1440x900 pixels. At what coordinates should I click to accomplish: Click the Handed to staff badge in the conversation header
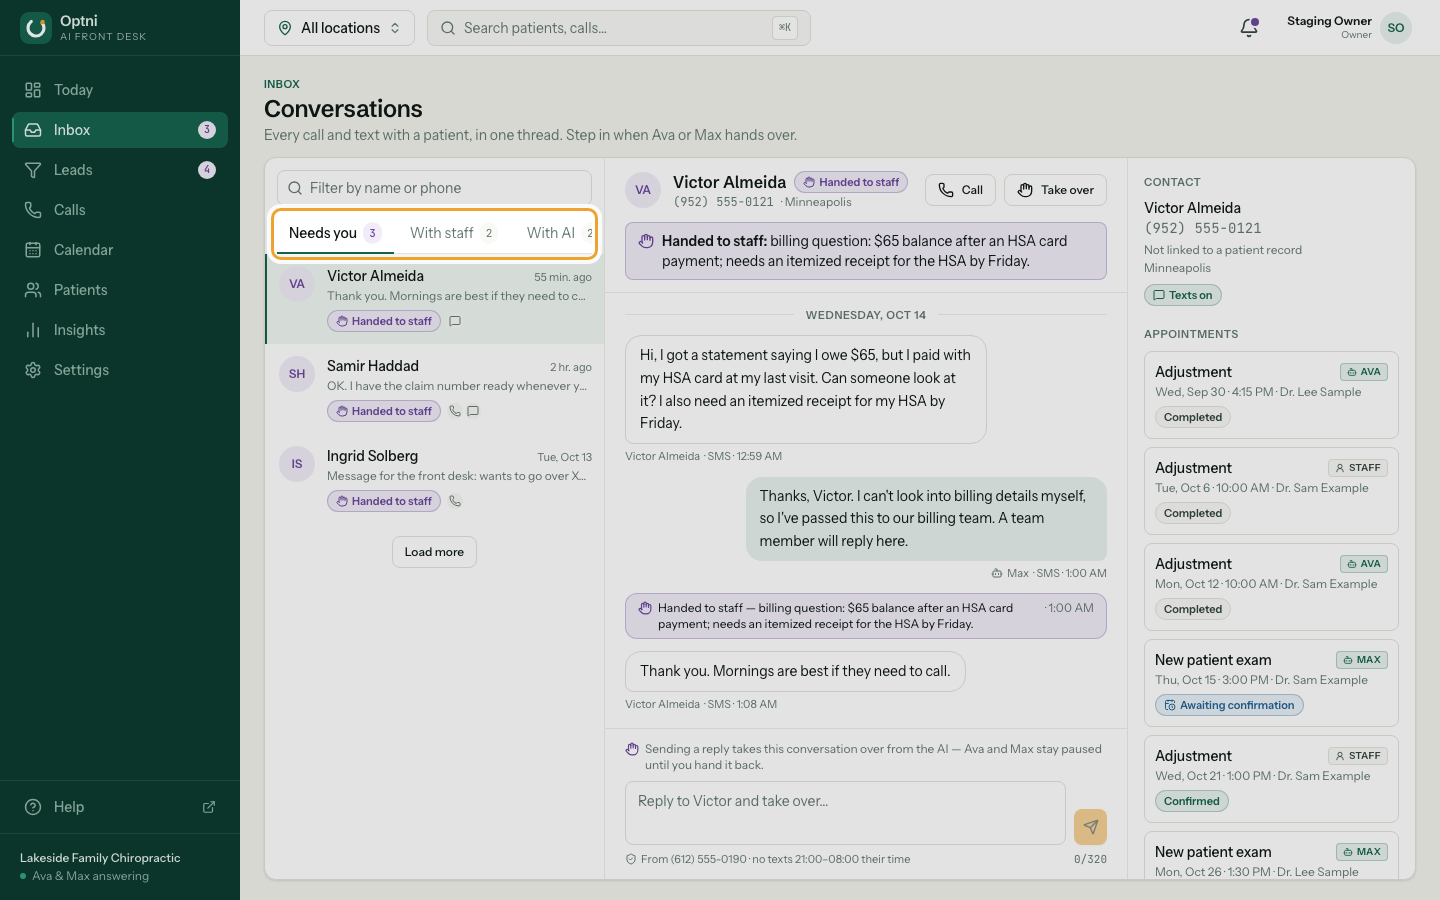(x=852, y=182)
